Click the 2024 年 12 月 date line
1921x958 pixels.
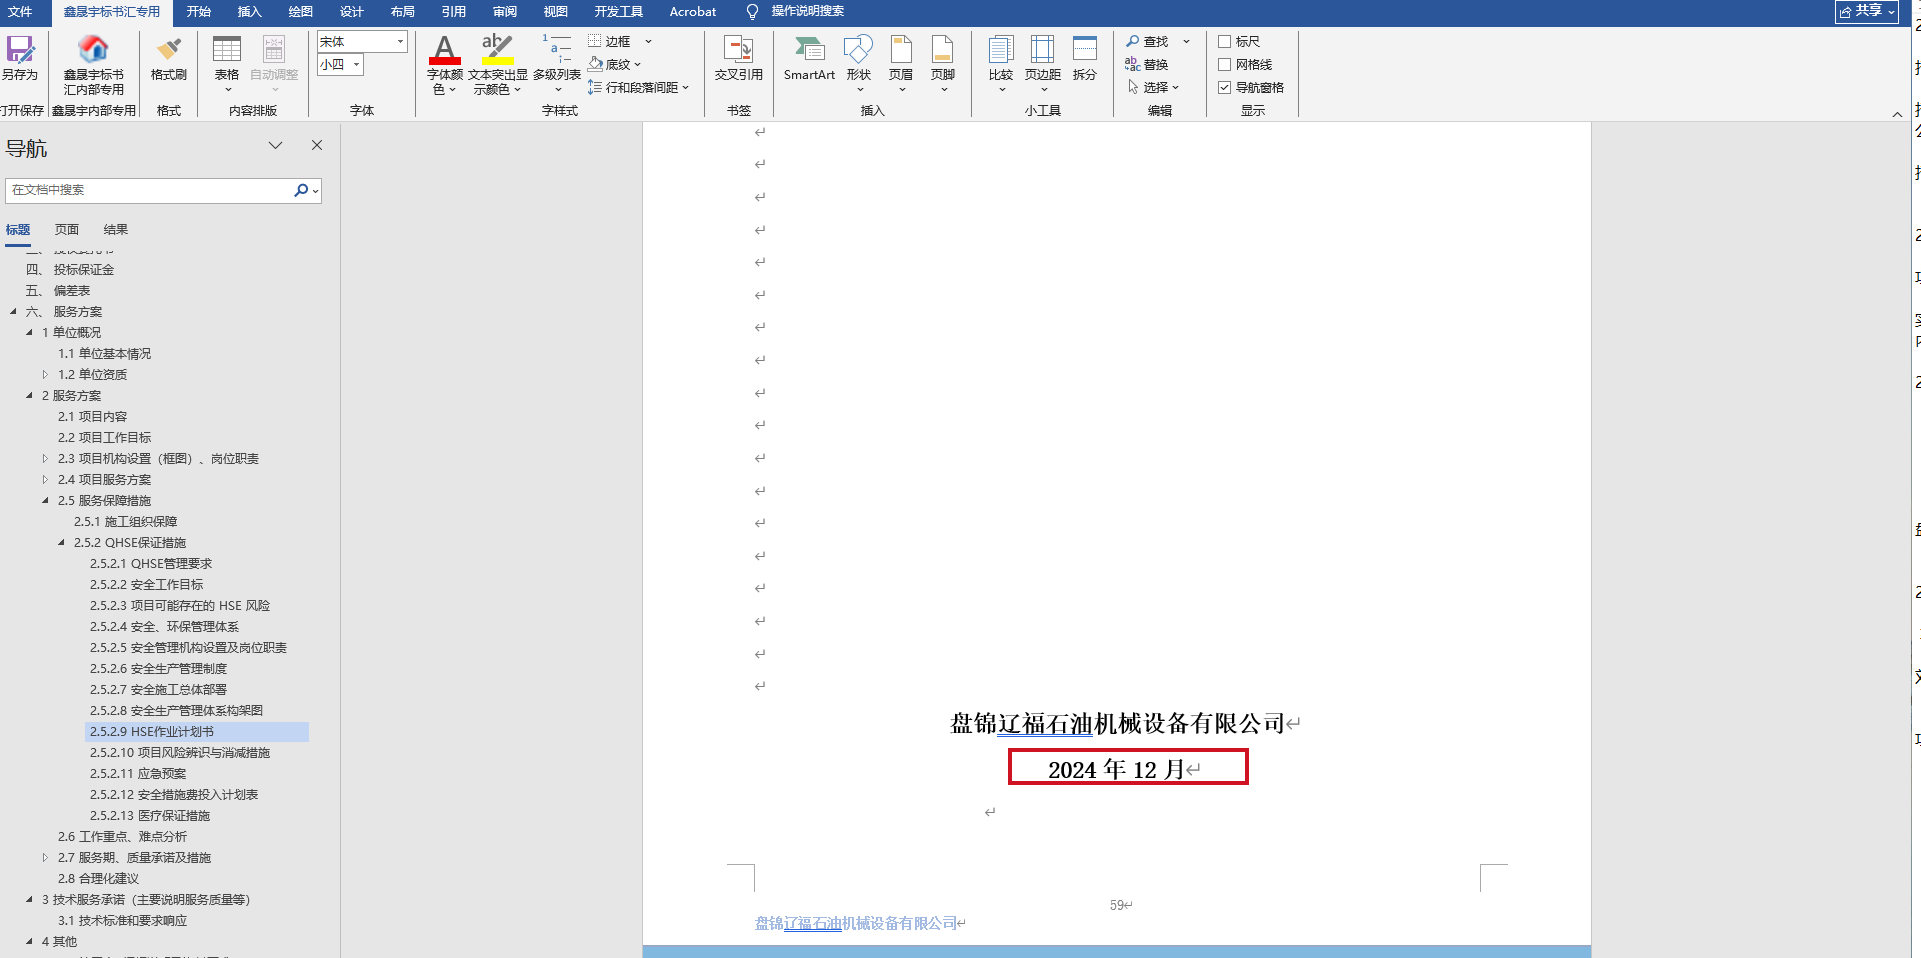[x=1117, y=769]
